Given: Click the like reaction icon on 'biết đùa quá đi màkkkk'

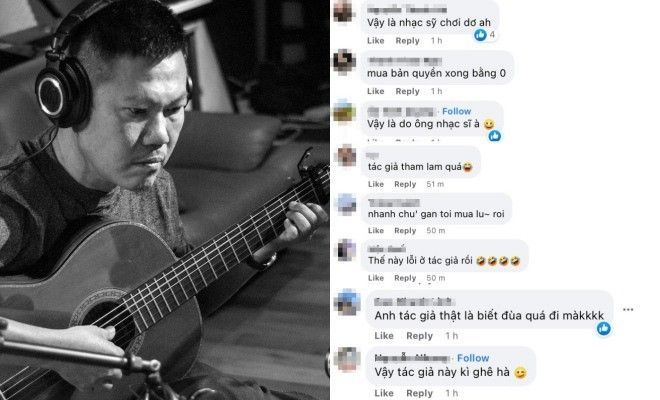Looking at the screenshot, I should coord(604,328).
